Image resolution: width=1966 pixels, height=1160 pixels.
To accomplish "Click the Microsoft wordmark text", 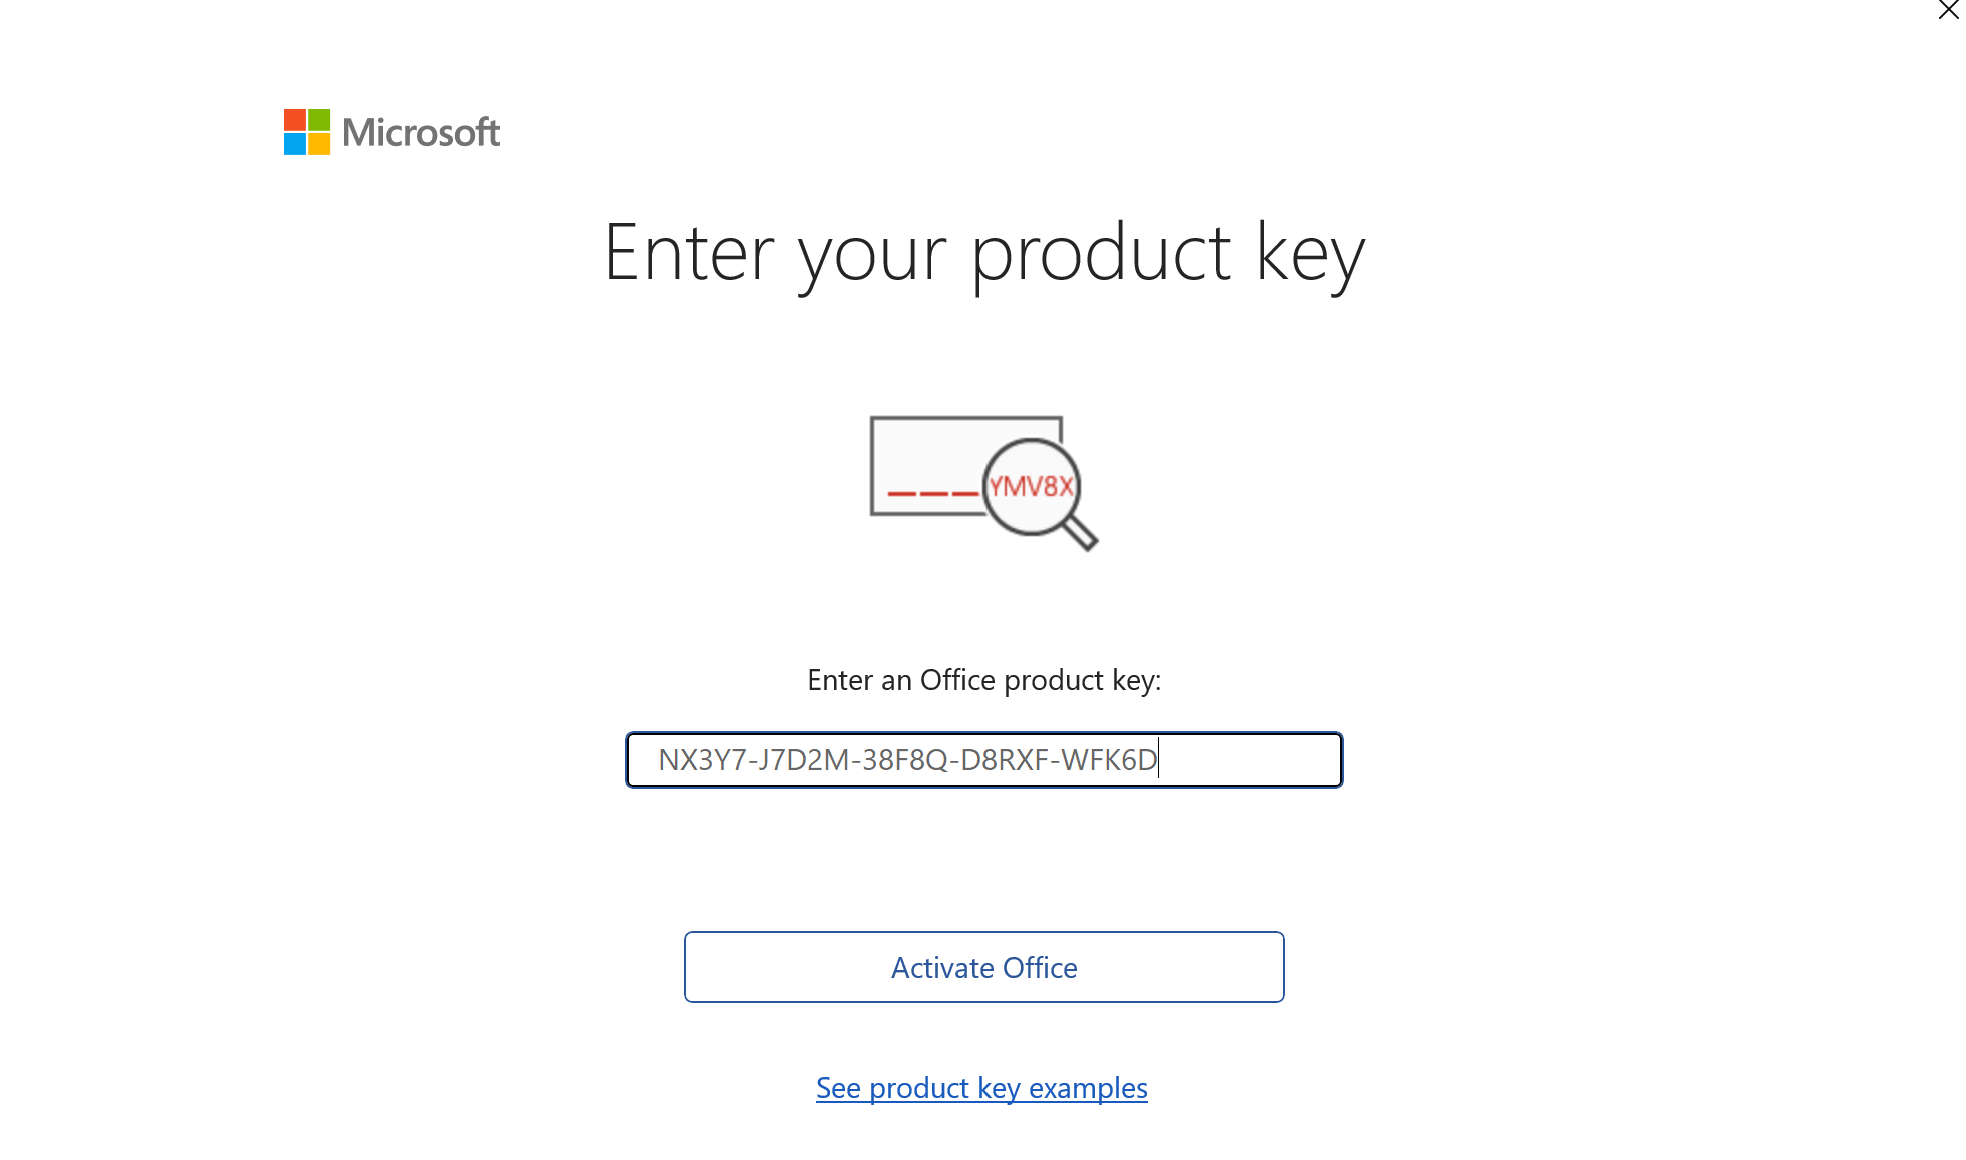I will tap(421, 132).
